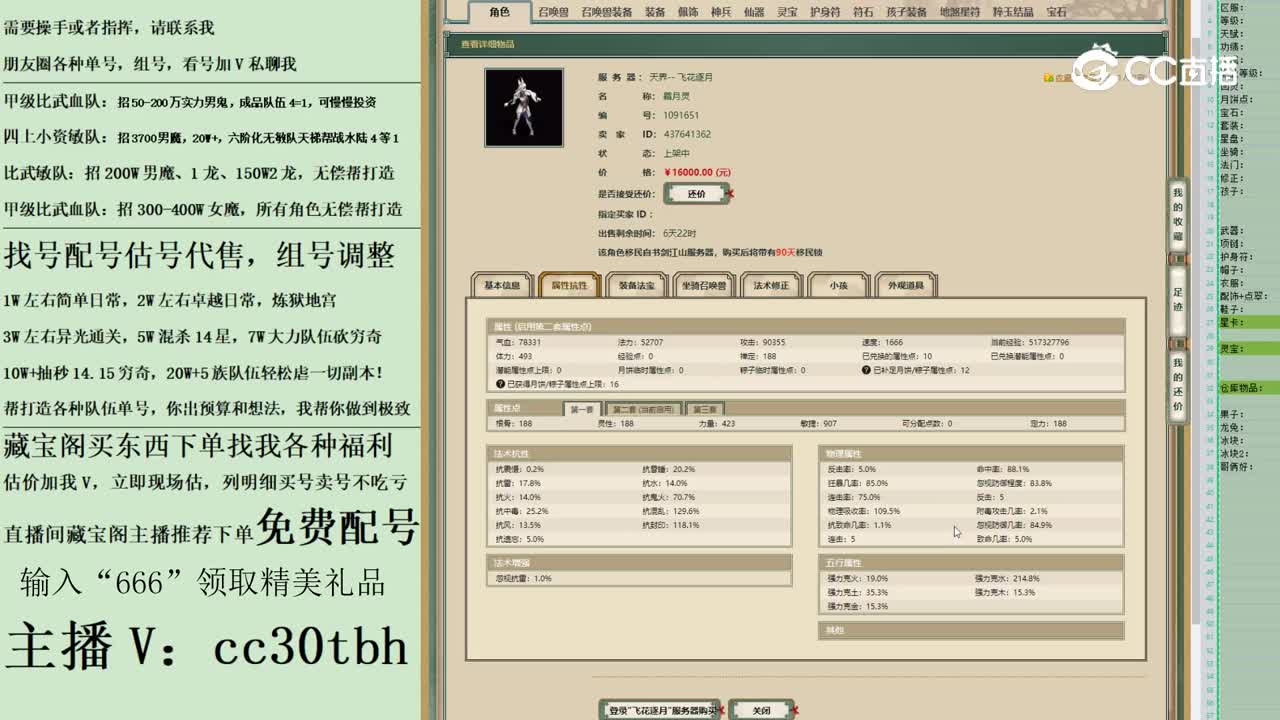
Task: Click the 气血: 78331 value
Action: click(518, 342)
